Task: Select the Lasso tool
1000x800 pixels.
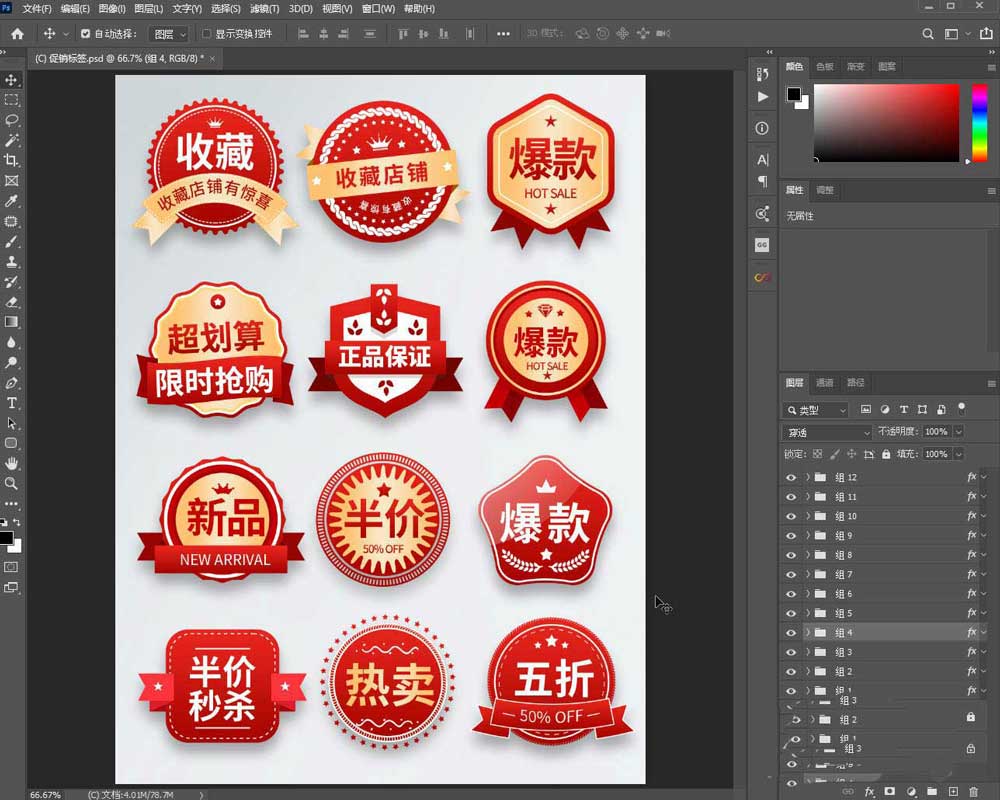Action: pyautogui.click(x=12, y=120)
